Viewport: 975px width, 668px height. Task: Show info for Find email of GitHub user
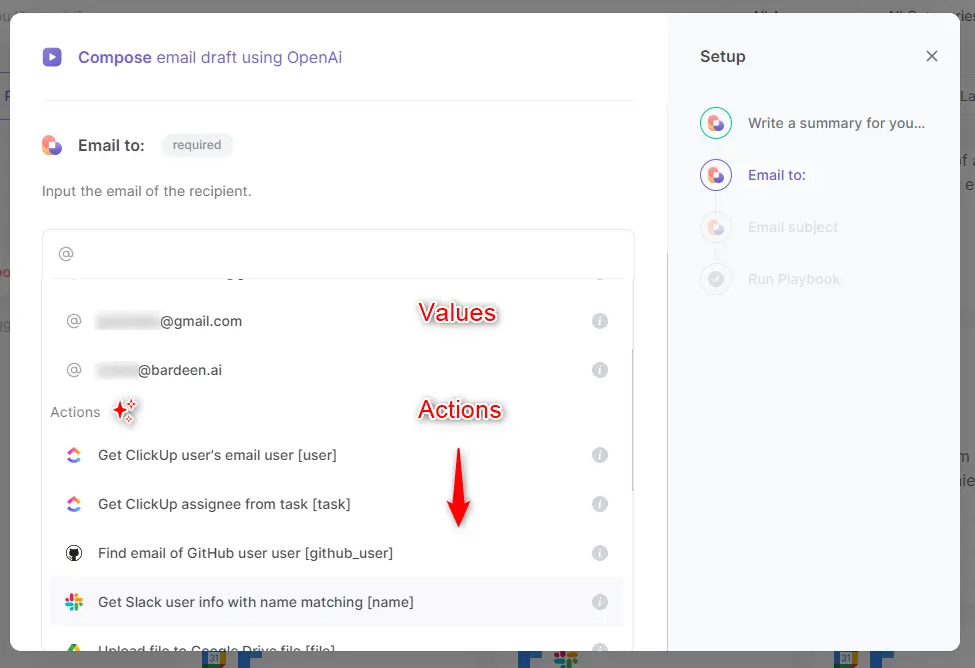point(599,553)
